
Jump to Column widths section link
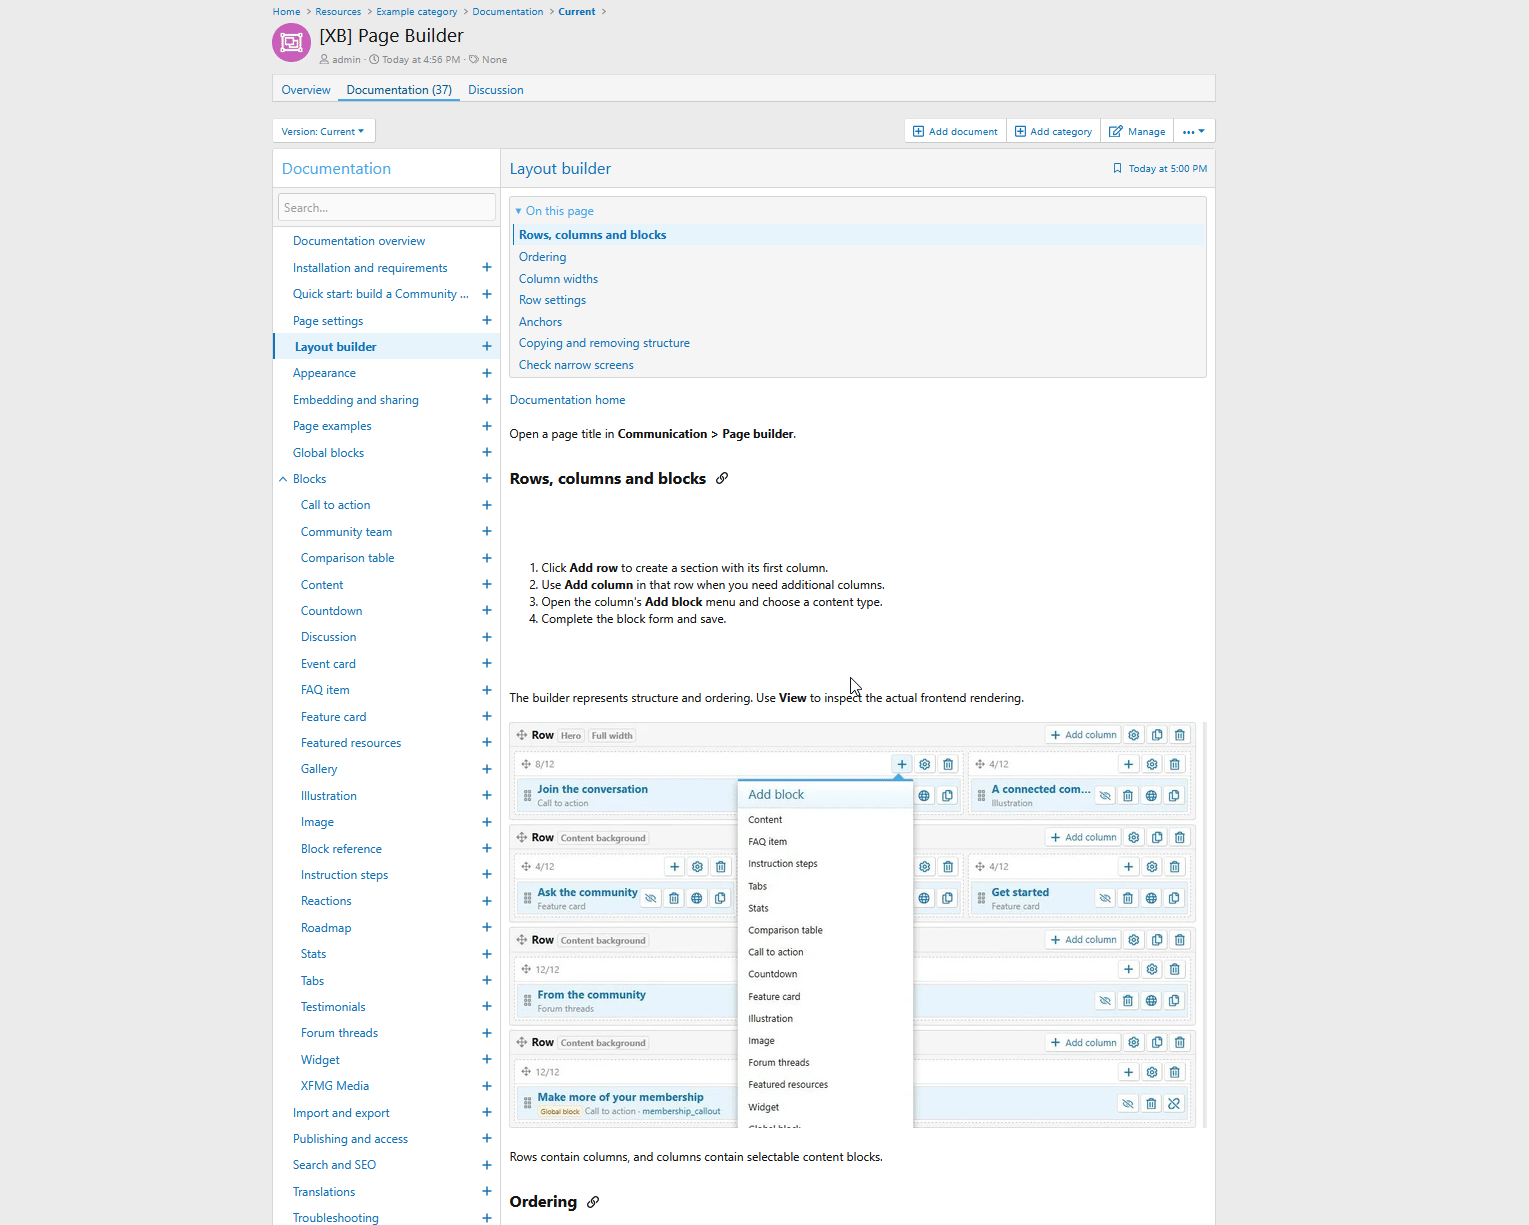click(558, 279)
